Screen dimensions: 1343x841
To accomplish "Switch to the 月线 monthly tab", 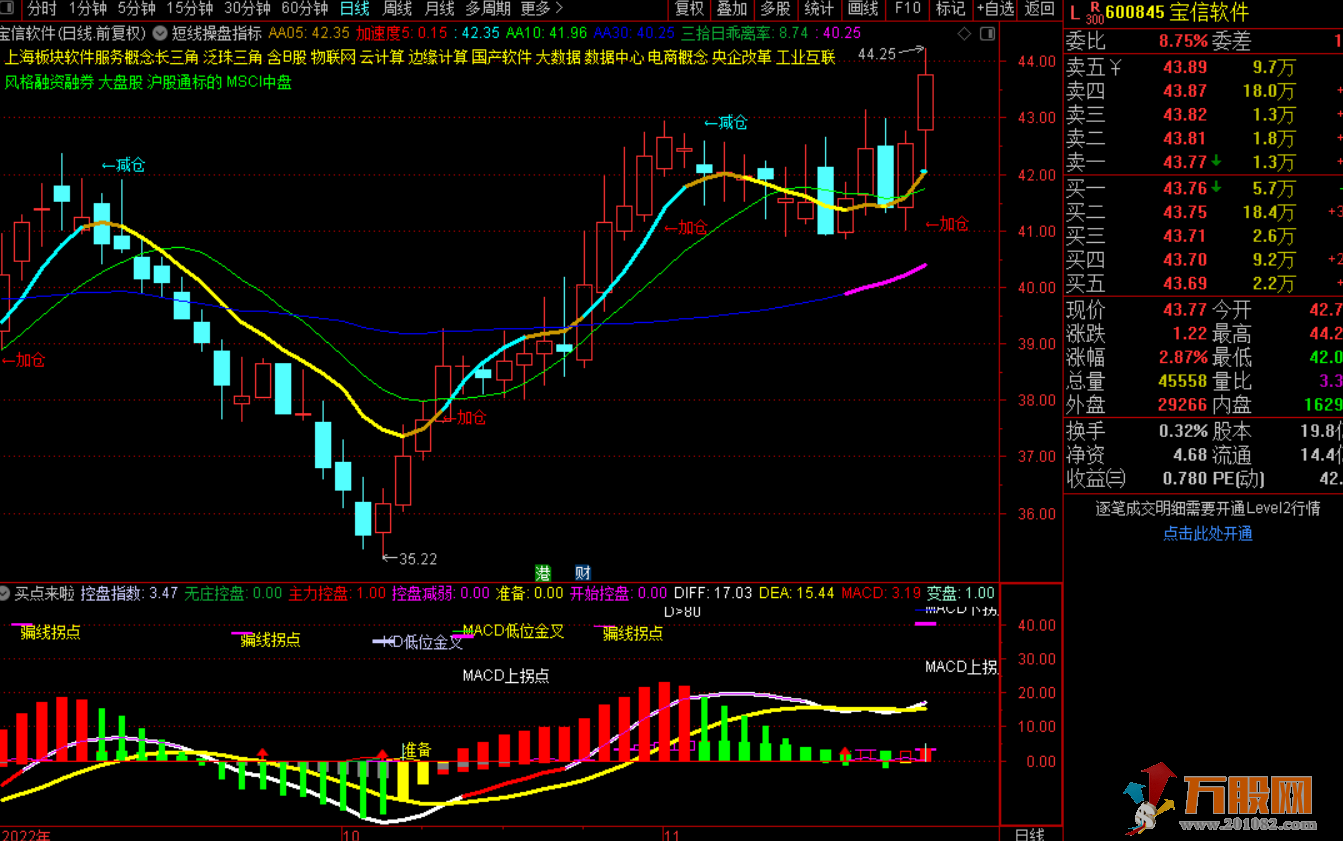I will tap(440, 9).
